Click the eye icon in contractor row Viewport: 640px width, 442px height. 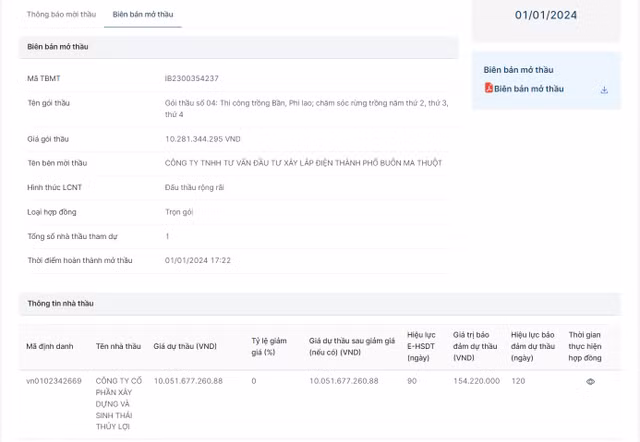tap(590, 381)
